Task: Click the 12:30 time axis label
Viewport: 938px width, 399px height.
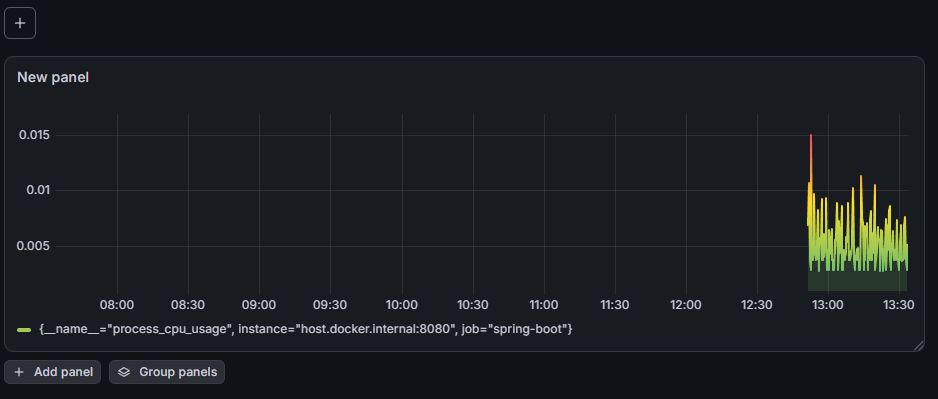Action: [x=757, y=305]
